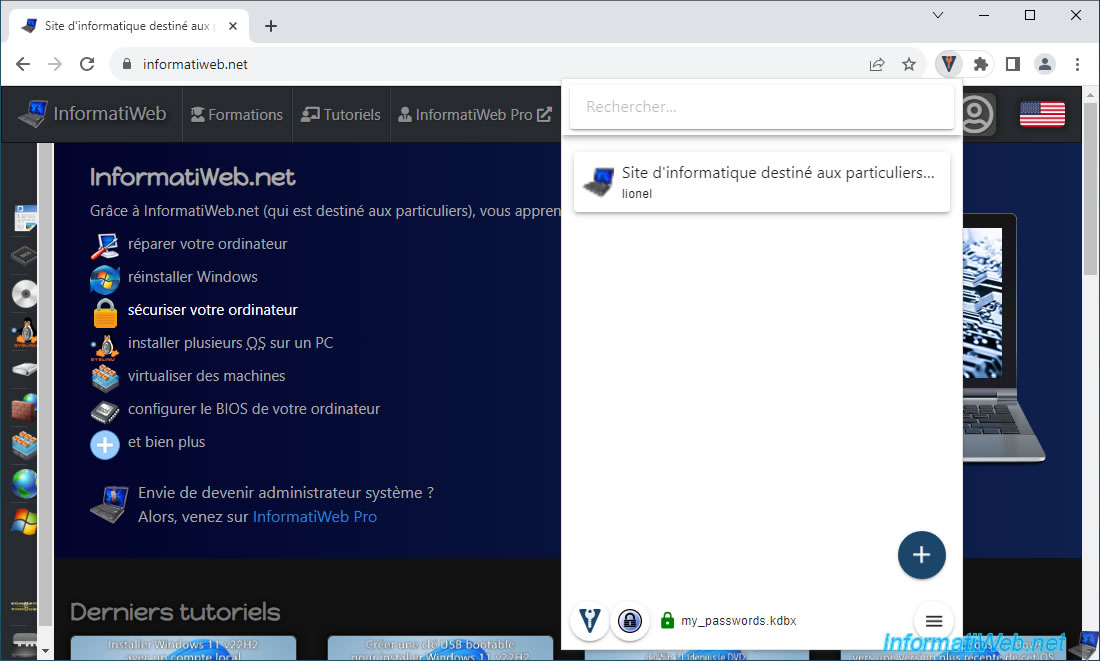This screenshot has width=1100, height=661.
Task: Select the lionel password entry
Action: point(761,182)
